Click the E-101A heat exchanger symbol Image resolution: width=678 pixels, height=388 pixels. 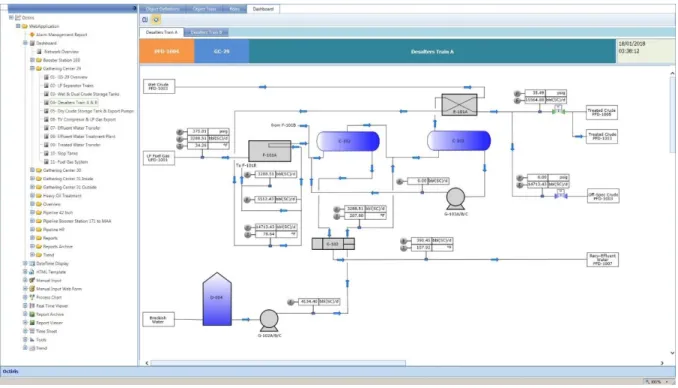(x=459, y=105)
